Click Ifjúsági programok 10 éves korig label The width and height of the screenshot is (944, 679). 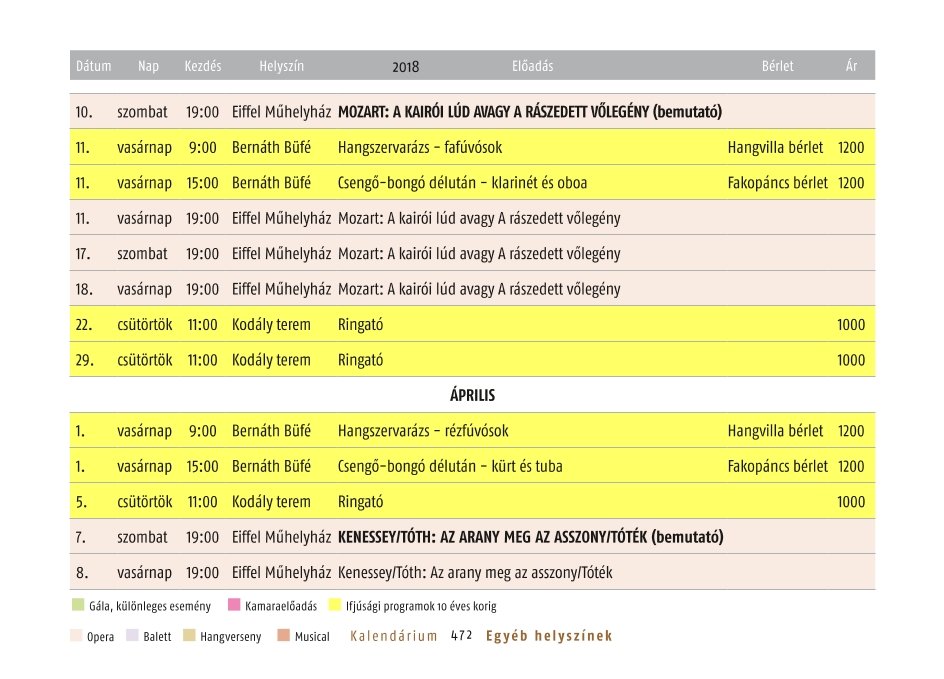421,606
